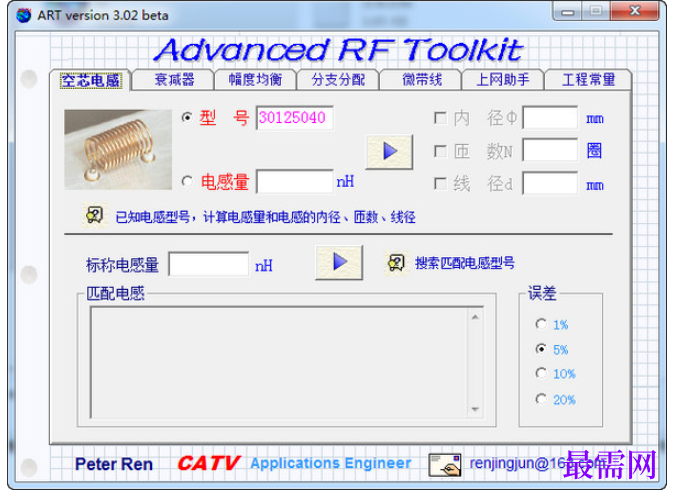The image size is (675, 496).
Task: Click the 电感量 nH input field
Action: [x=295, y=181]
